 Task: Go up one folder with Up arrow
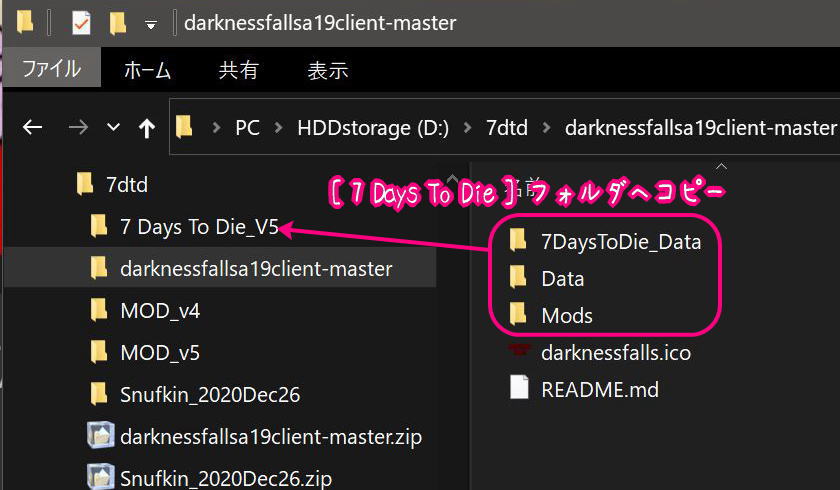(x=147, y=127)
